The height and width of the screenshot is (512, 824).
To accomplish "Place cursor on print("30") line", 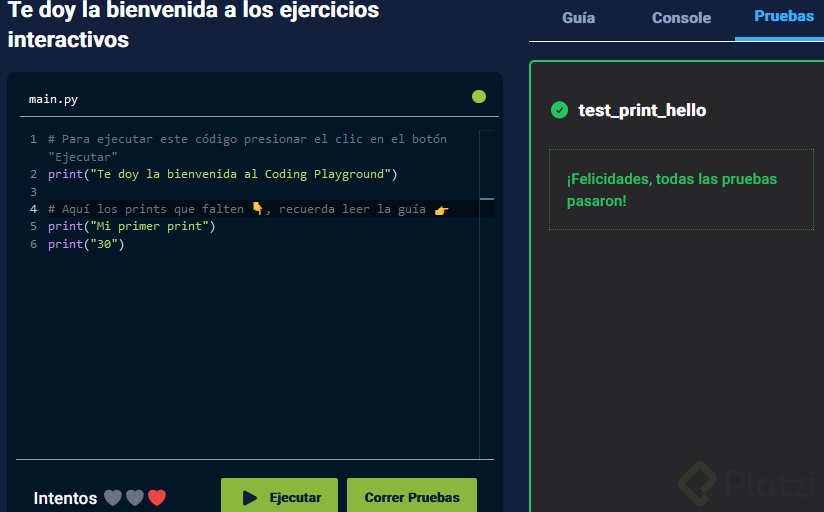I will click(86, 244).
